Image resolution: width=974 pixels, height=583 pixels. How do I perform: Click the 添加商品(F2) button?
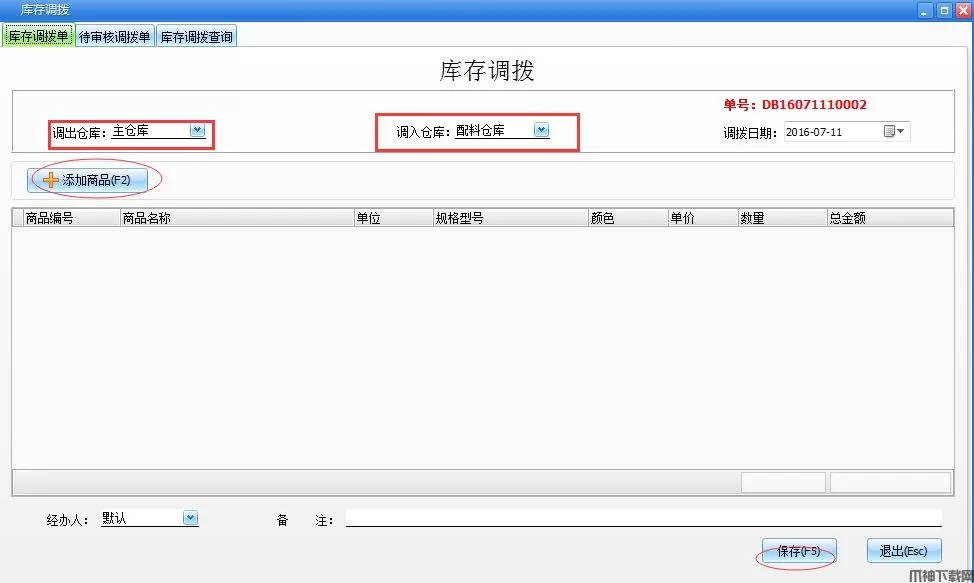pyautogui.click(x=88, y=180)
